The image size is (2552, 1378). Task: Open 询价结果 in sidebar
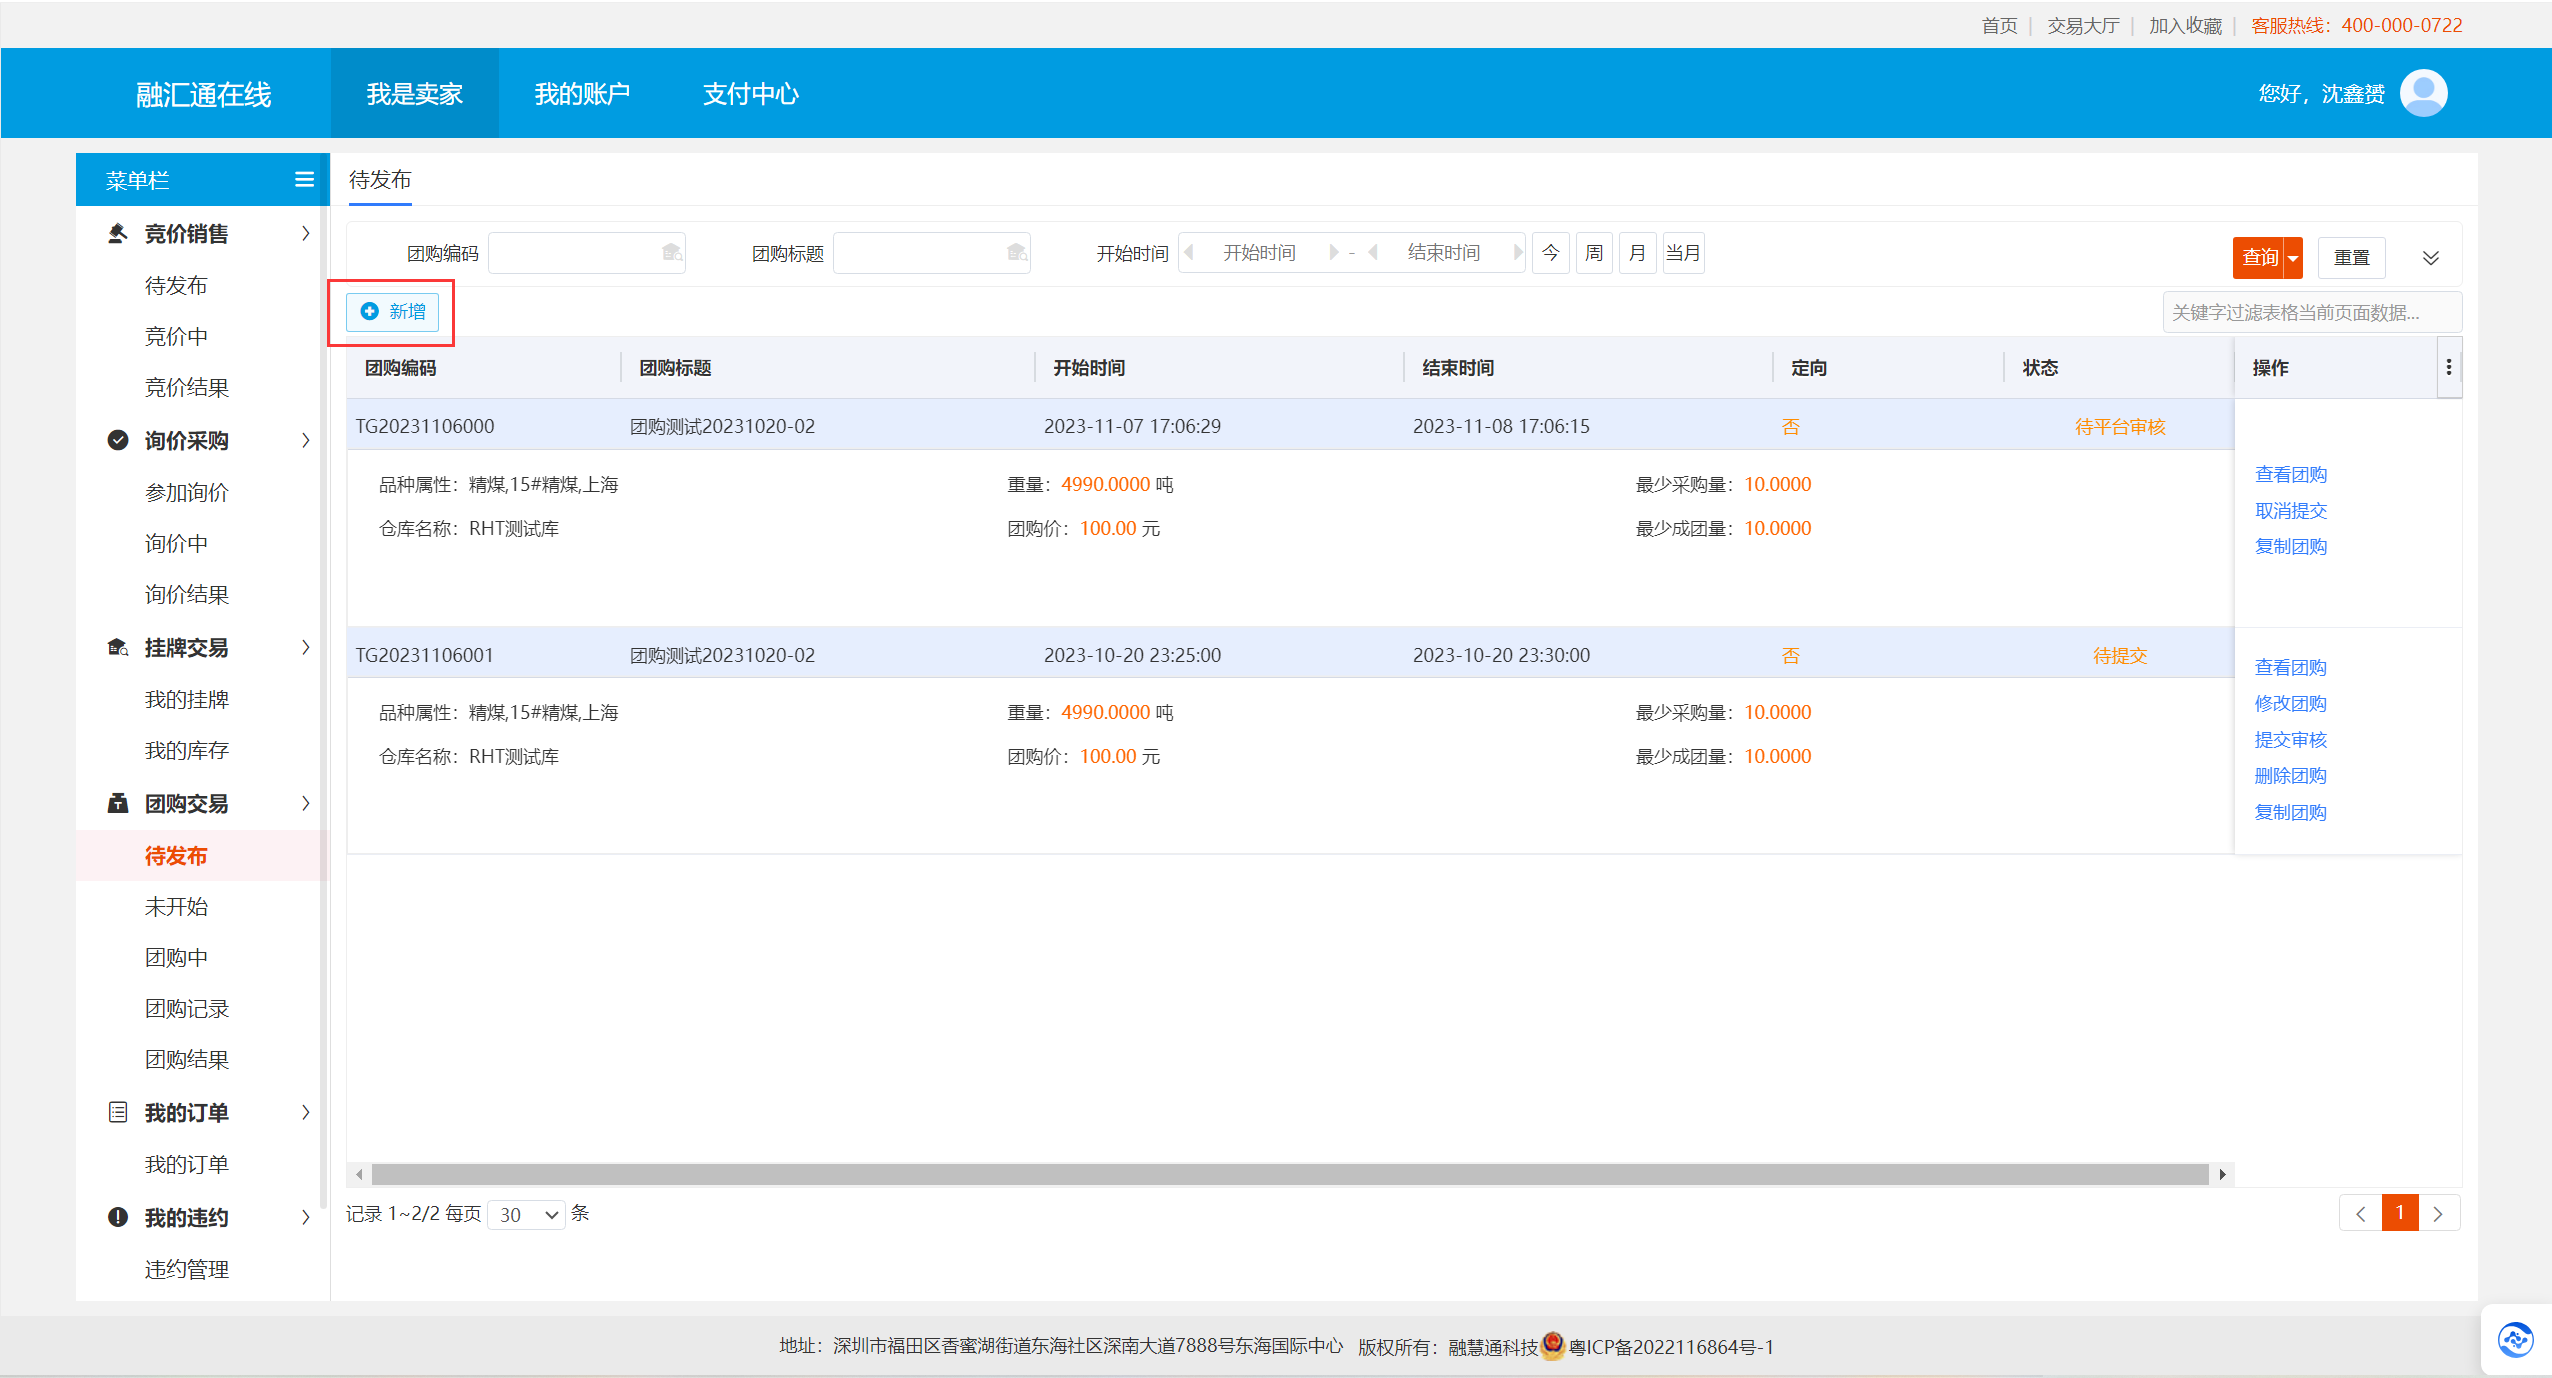187,594
